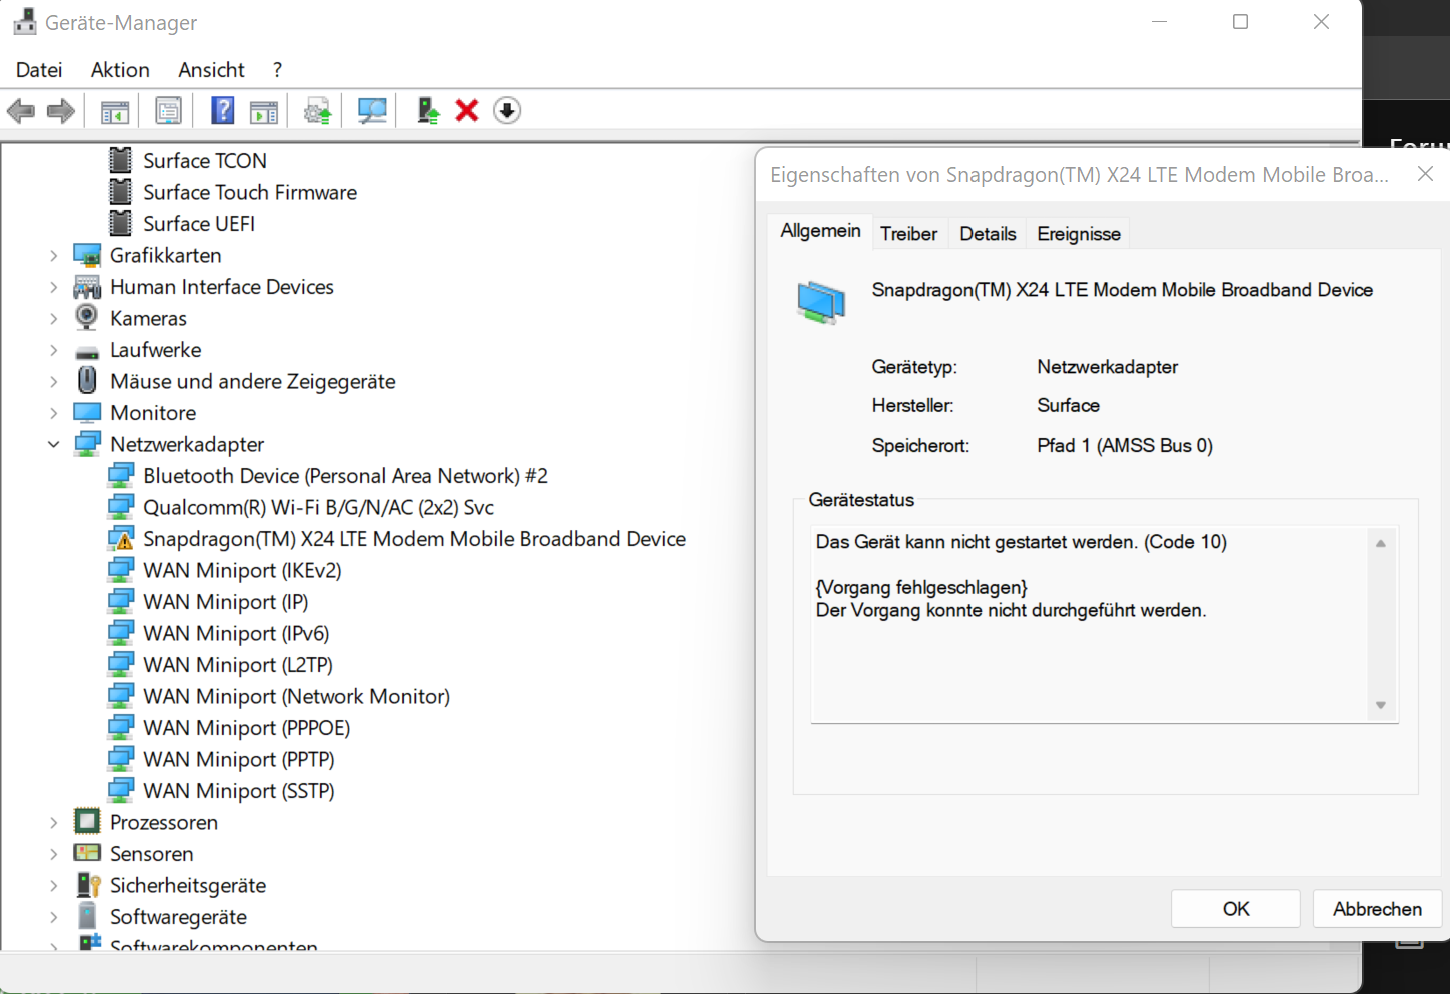The width and height of the screenshot is (1450, 994).
Task: Select Surface Touch Firmware entry
Action: 250,192
